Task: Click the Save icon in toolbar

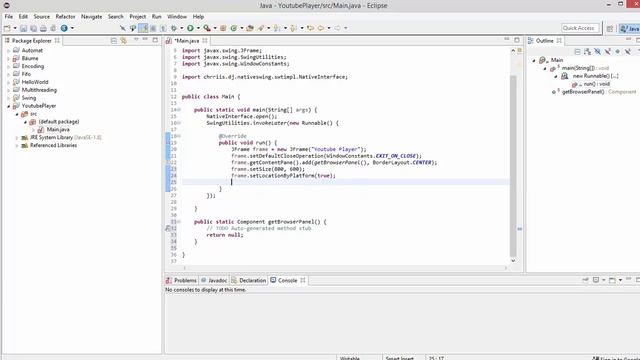Action: pos(24,28)
